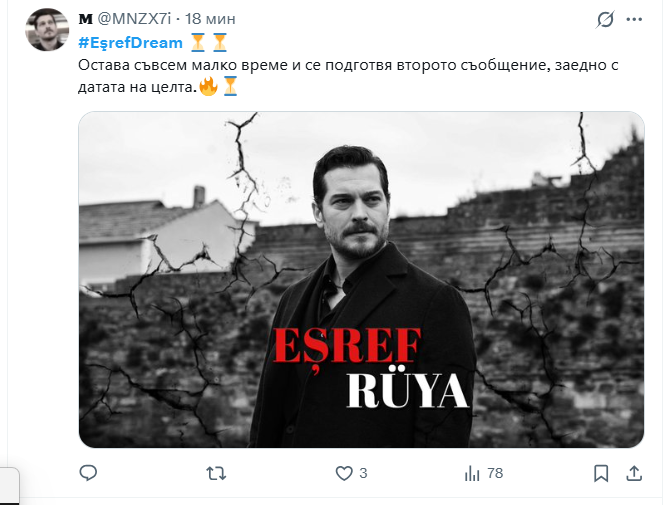670x505 pixels.
Task: Open the post's Bulgarian text body
Action: point(348,76)
